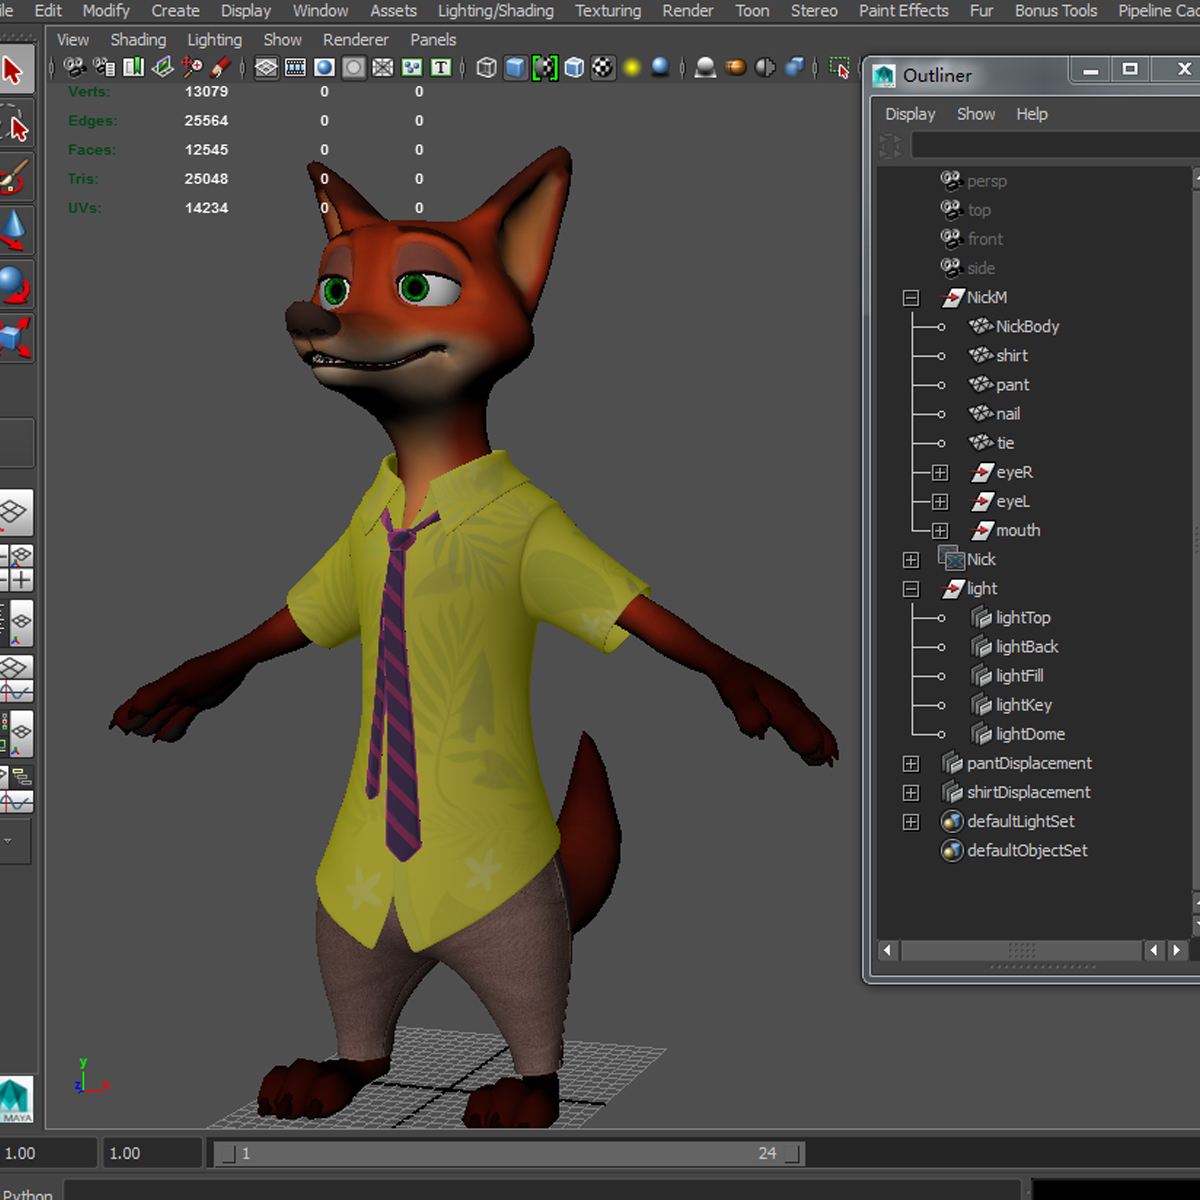Open the Outliner Display menu

tap(910, 114)
